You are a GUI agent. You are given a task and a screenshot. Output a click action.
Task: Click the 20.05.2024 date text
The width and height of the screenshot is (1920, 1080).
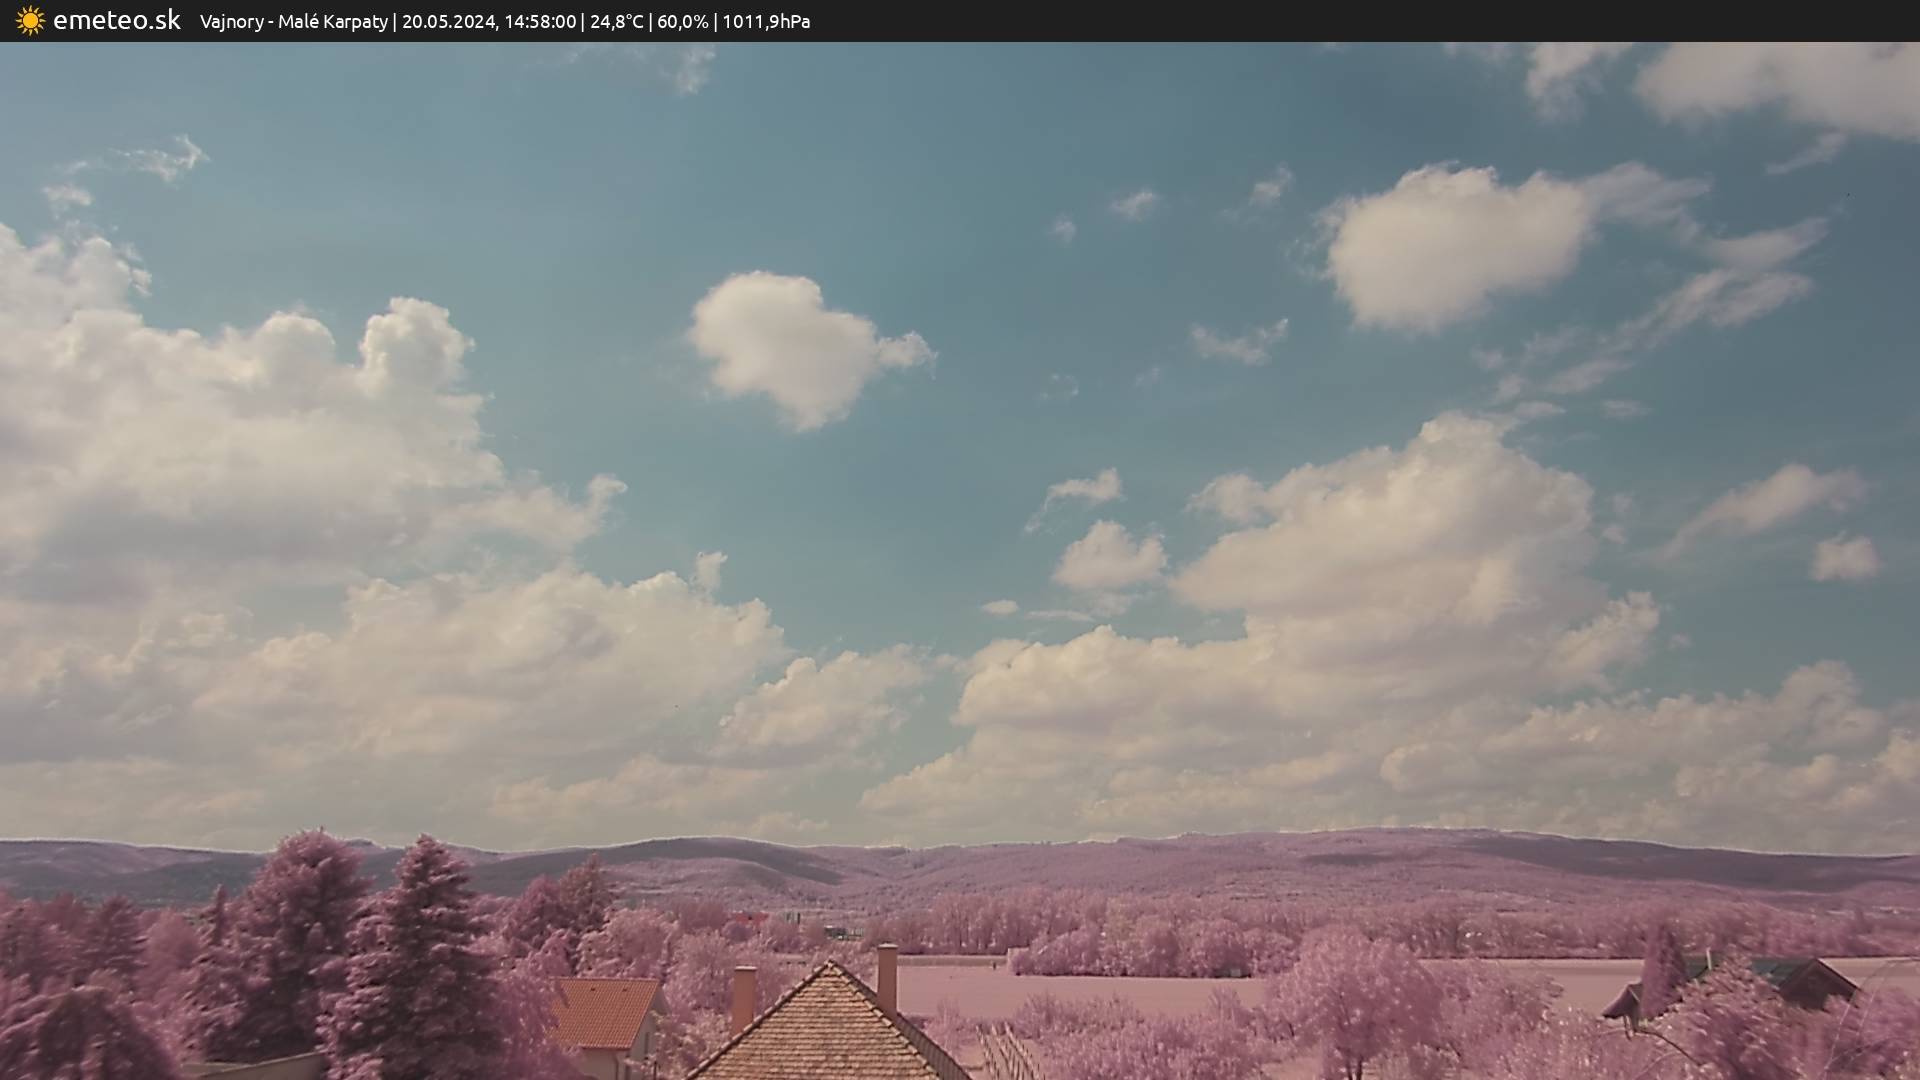click(x=448, y=22)
